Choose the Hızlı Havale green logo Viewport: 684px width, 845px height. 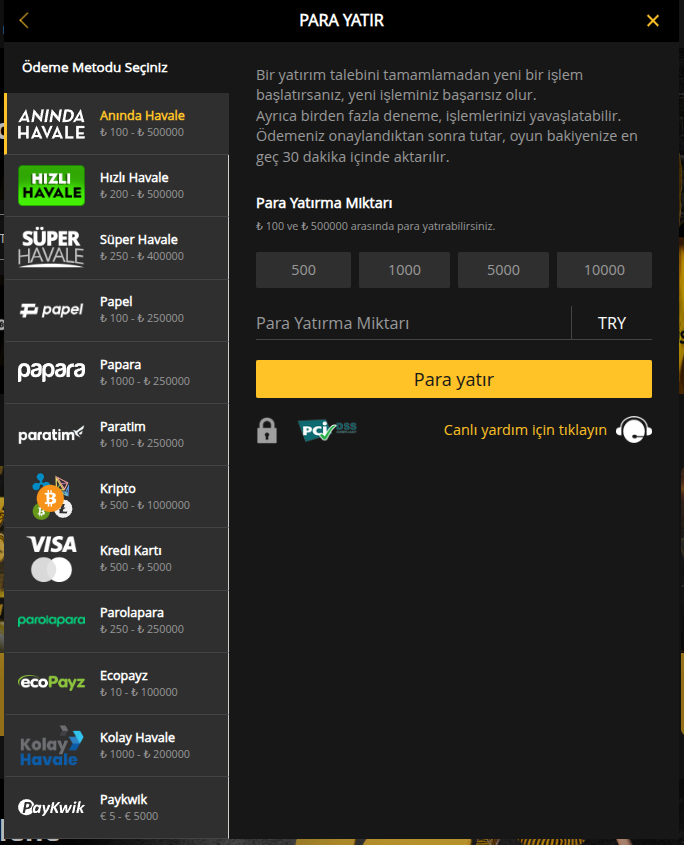[51, 185]
